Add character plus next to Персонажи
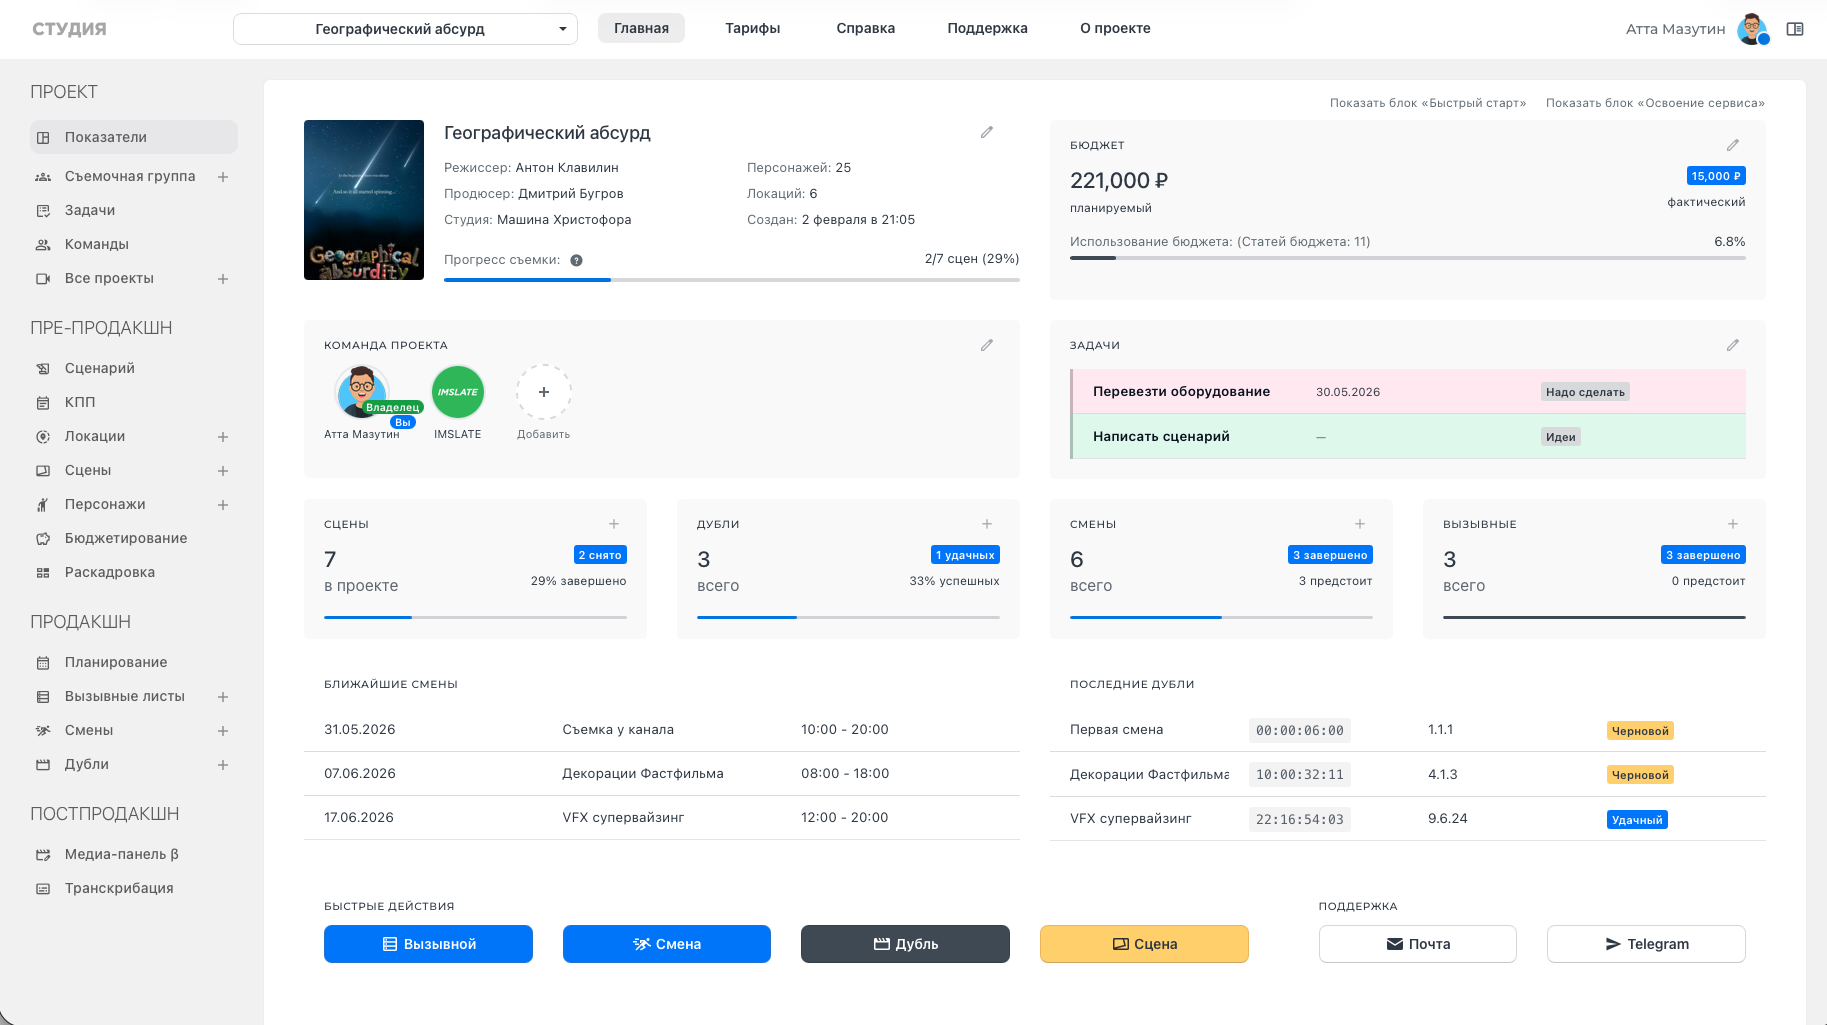Image resolution: width=1827 pixels, height=1025 pixels. (x=223, y=505)
